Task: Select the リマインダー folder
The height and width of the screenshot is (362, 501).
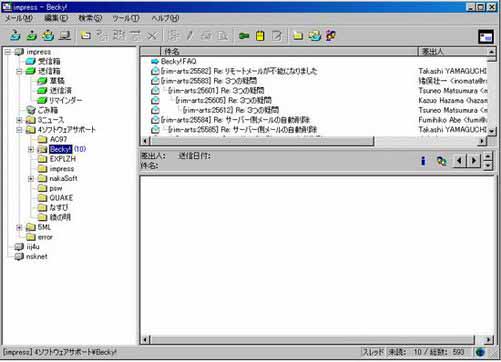Action: [x=66, y=100]
